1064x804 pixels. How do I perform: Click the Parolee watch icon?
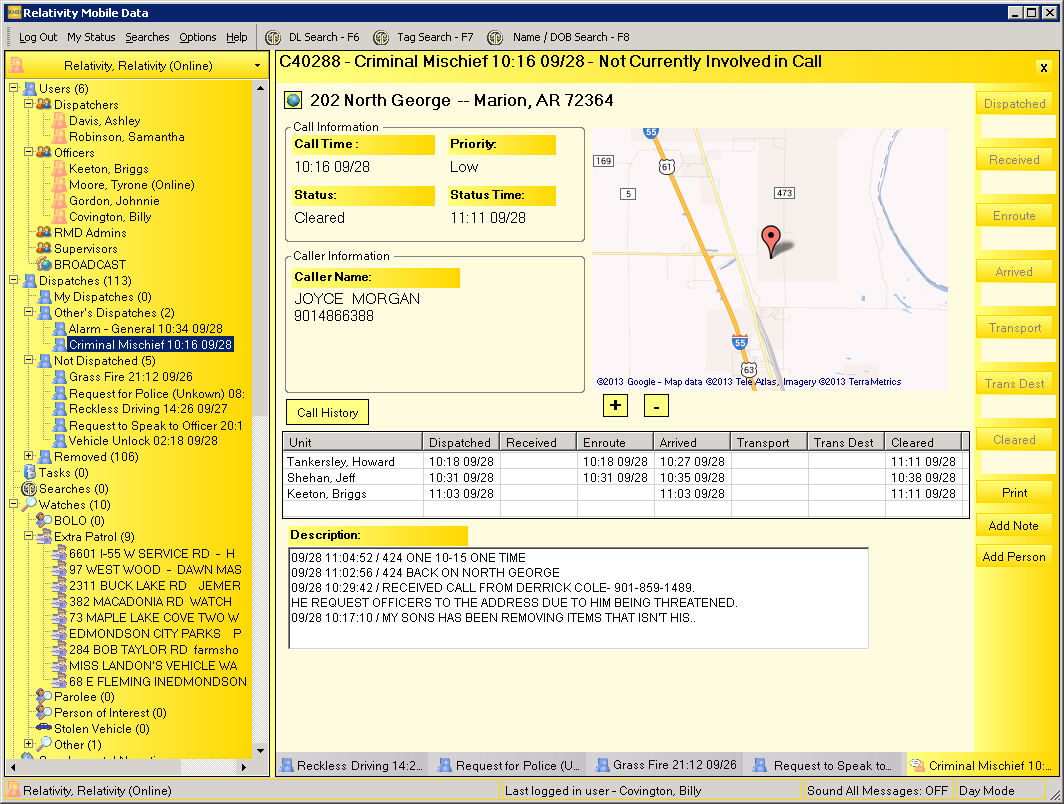point(44,696)
